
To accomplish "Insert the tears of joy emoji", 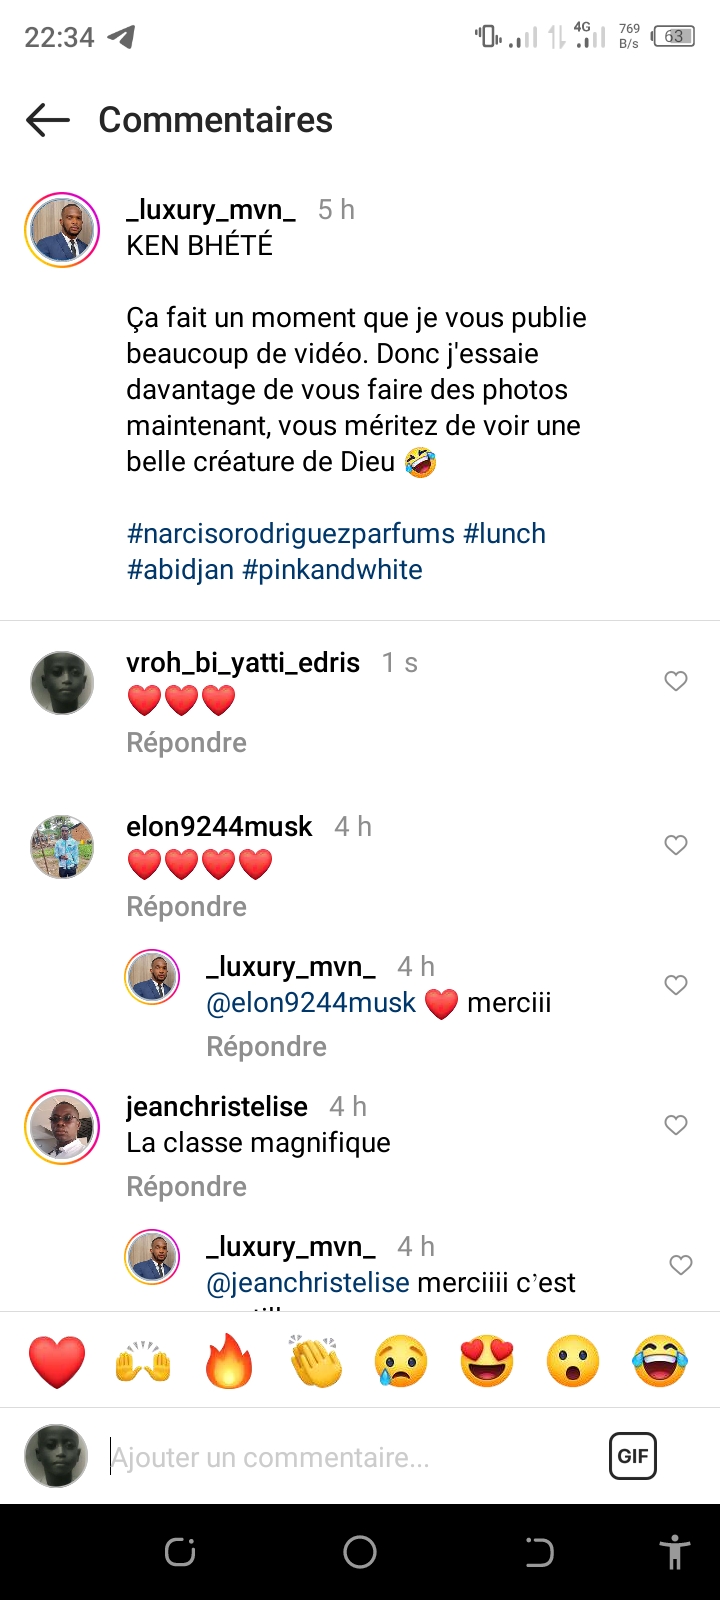I will [x=660, y=1361].
